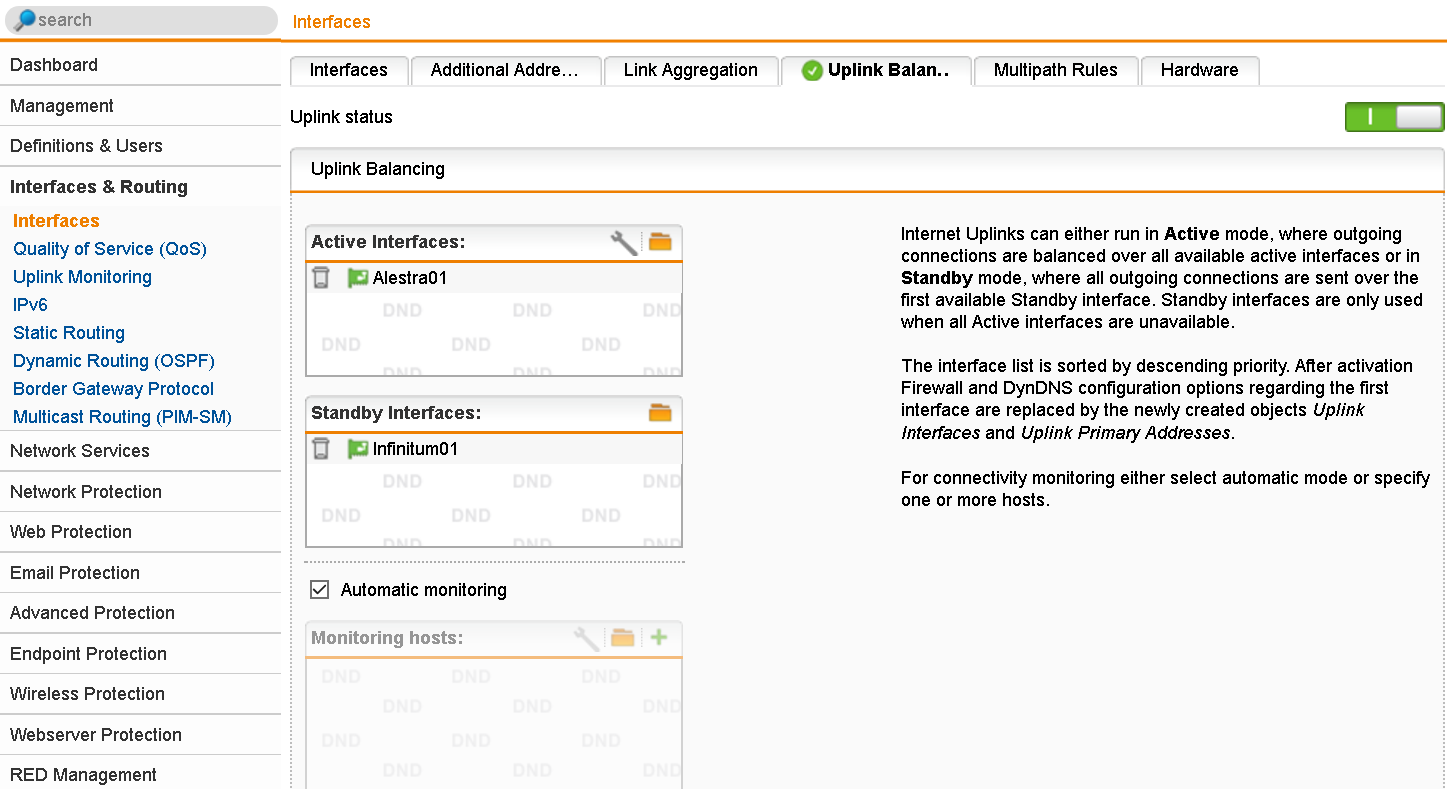
Task: Delete Alestra01 using its trash icon
Action: point(321,278)
